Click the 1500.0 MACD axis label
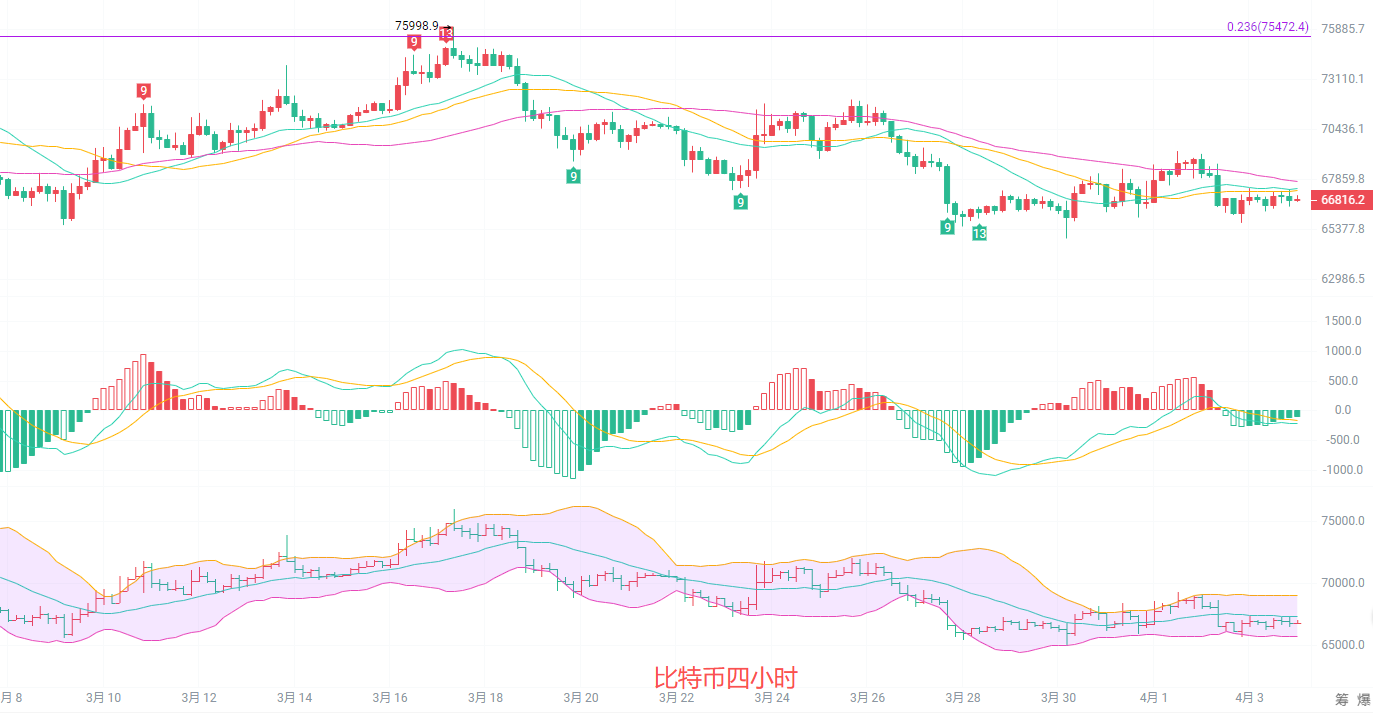This screenshot has width=1373, height=713. click(1343, 321)
